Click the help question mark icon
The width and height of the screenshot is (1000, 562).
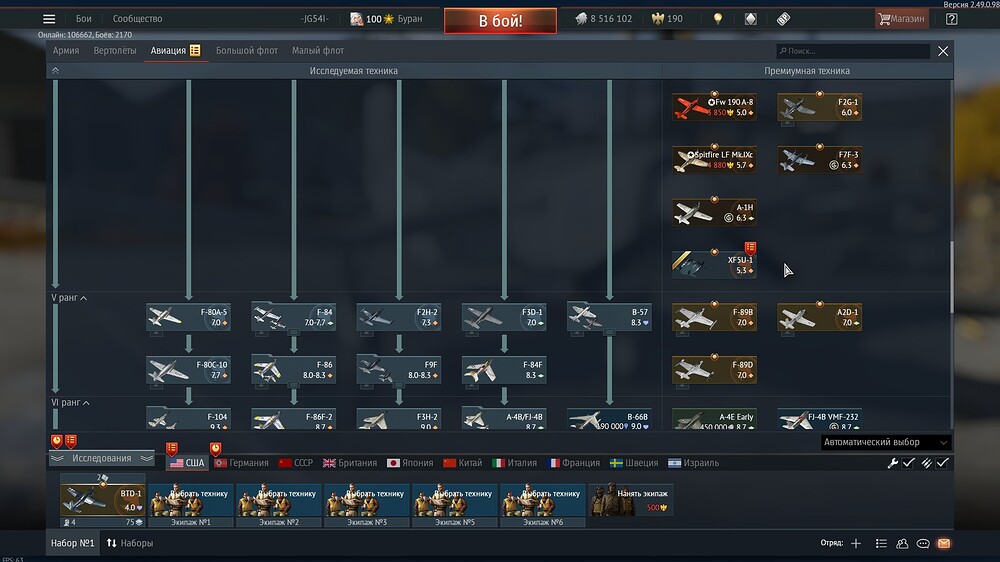tap(951, 19)
